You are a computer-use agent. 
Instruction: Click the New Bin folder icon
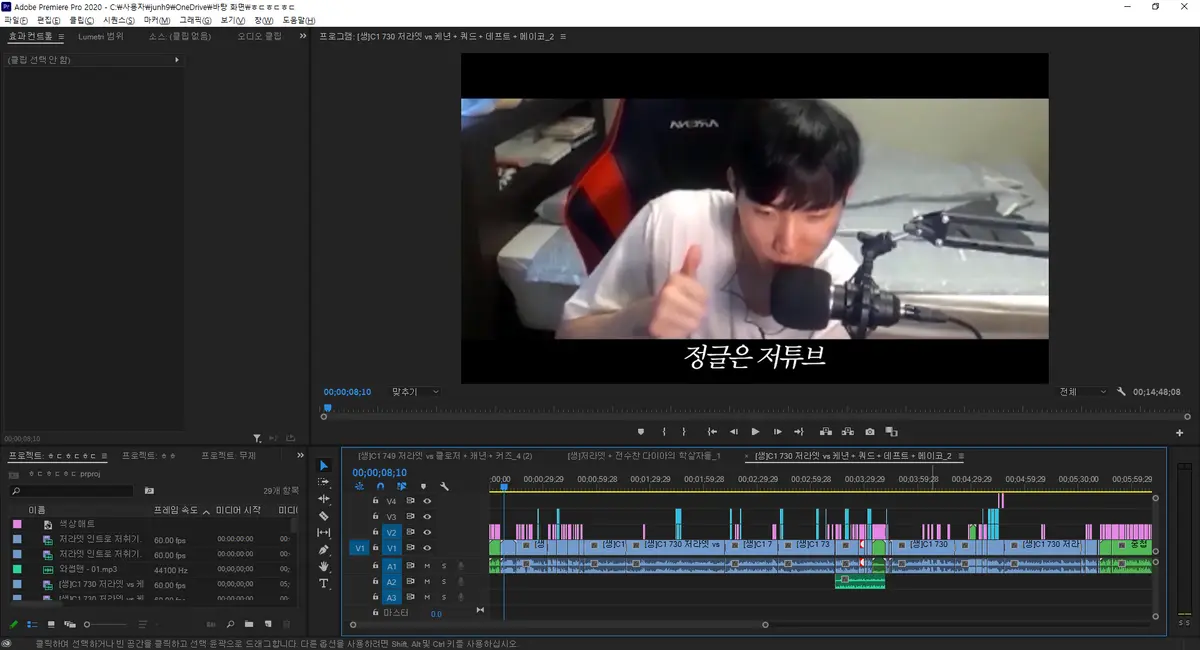(249, 625)
